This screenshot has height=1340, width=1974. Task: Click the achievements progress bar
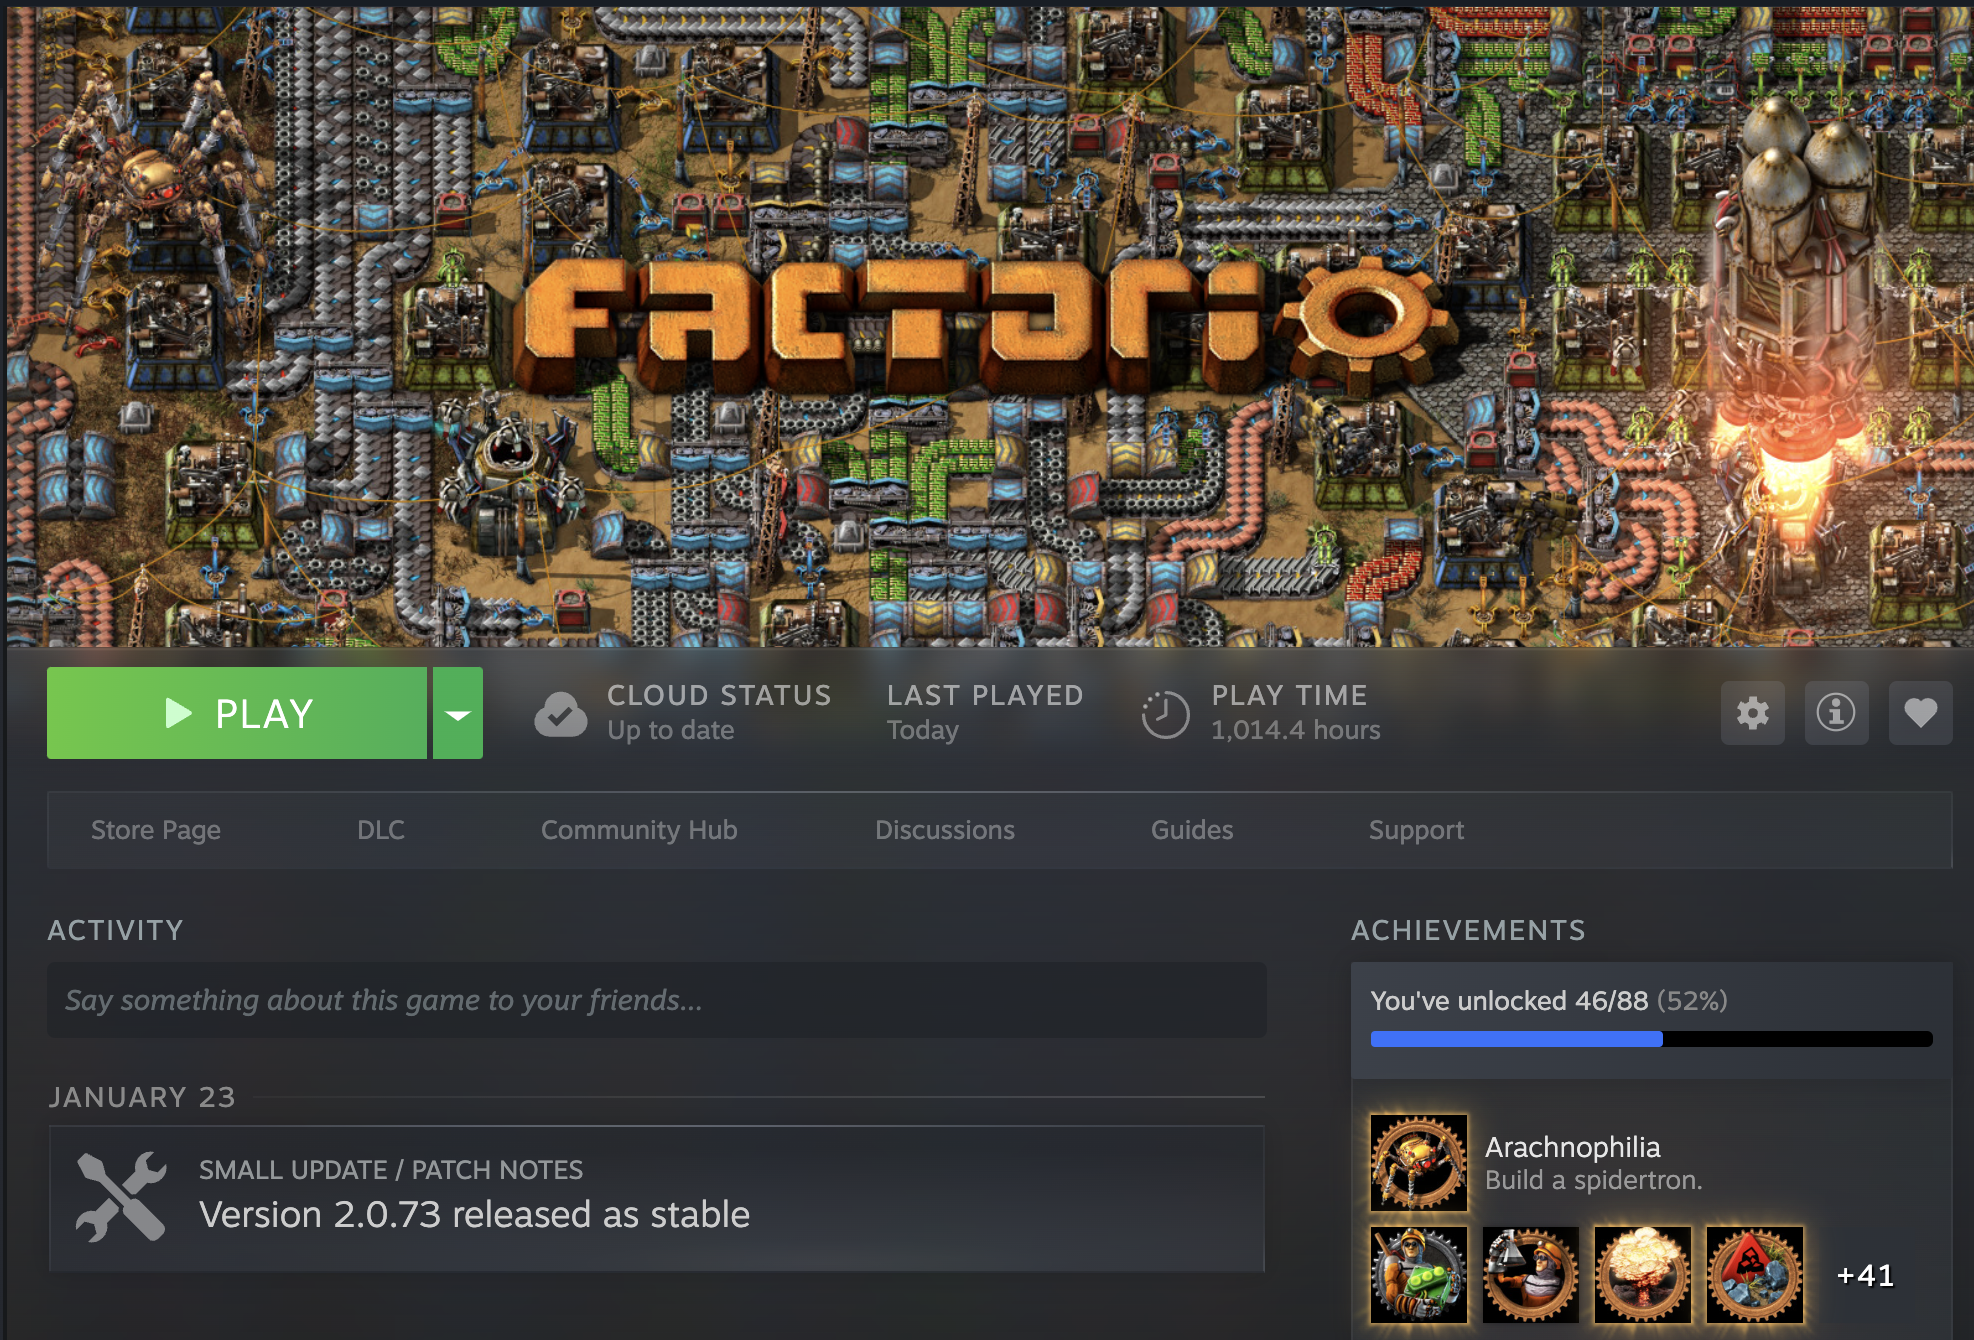pyautogui.click(x=1650, y=1039)
